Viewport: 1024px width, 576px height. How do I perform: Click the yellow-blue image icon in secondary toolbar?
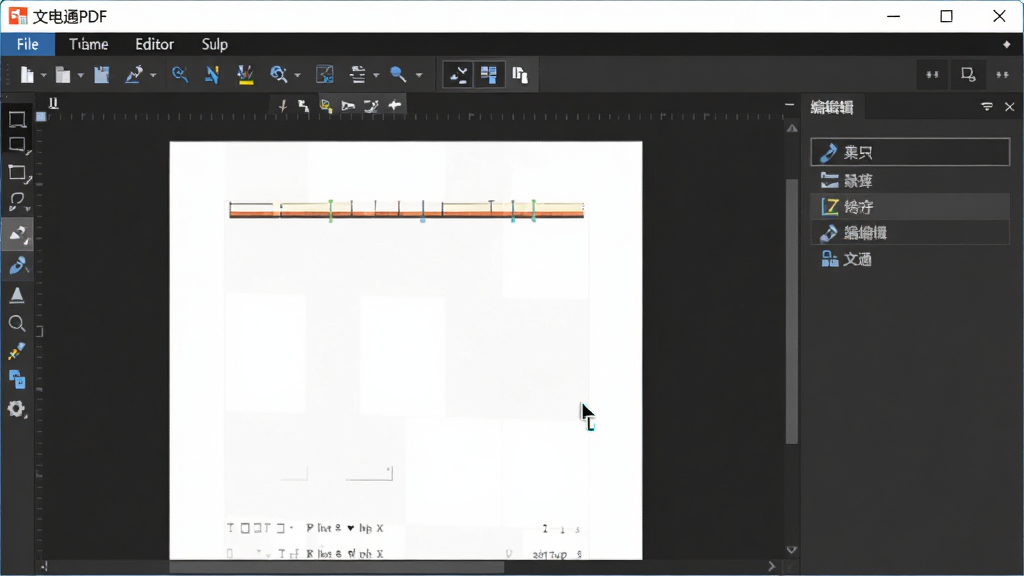coord(326,106)
